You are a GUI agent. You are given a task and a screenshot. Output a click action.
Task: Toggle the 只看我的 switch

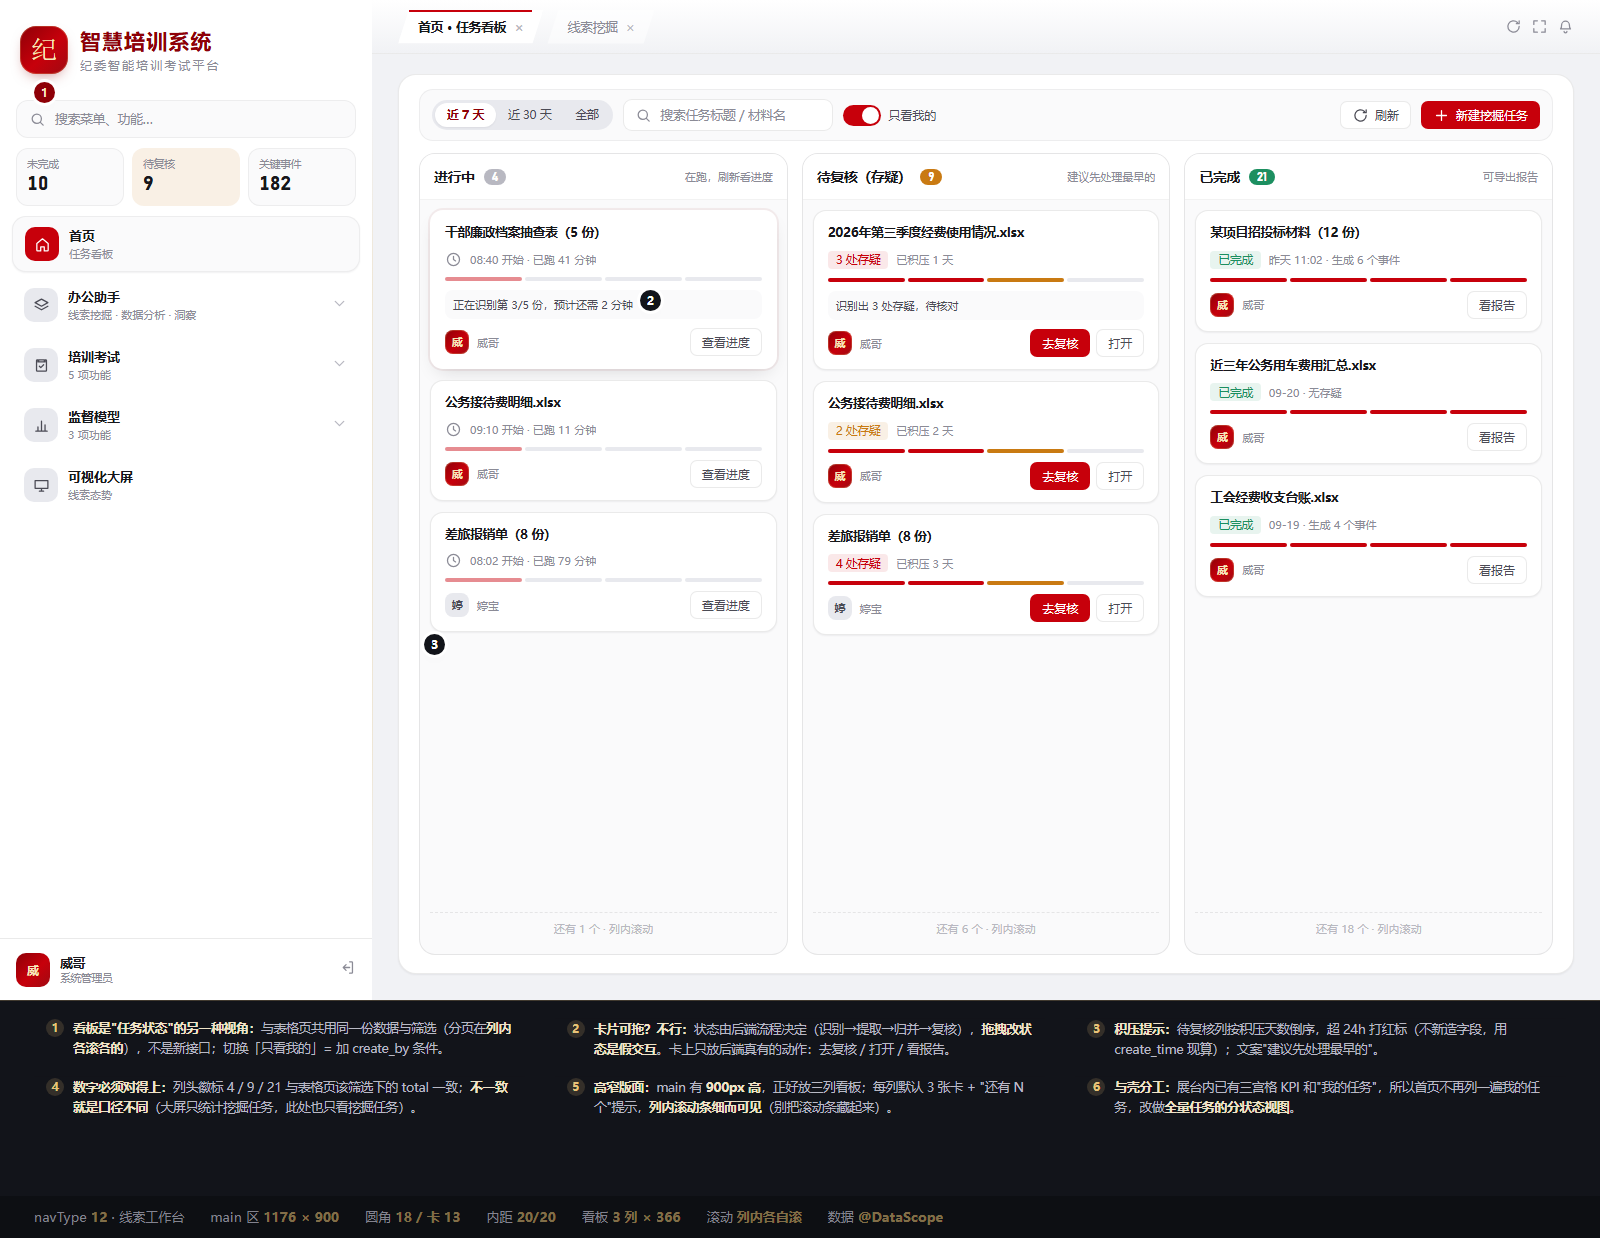pos(861,115)
